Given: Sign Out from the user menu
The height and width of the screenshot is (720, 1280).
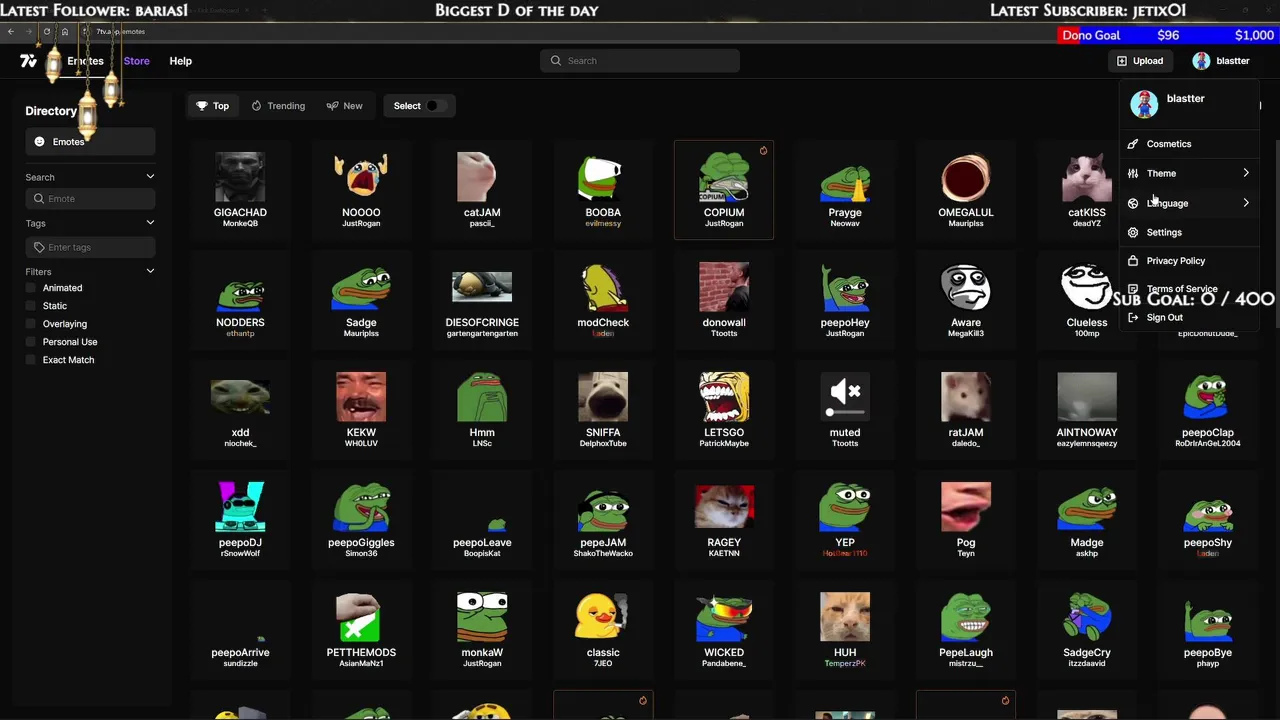Looking at the screenshot, I should coord(1189,318).
